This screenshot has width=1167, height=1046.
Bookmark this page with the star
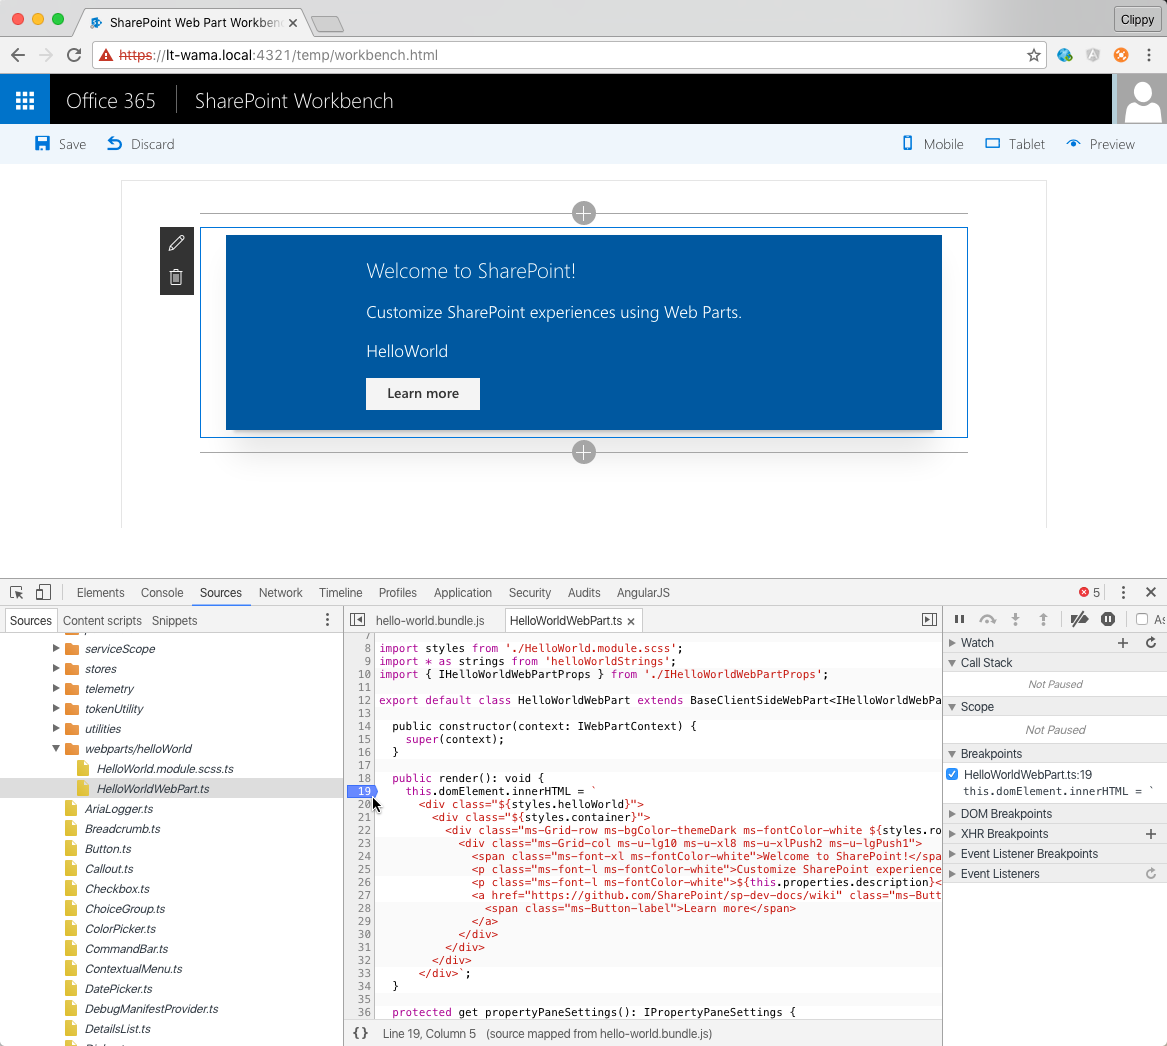[1034, 55]
